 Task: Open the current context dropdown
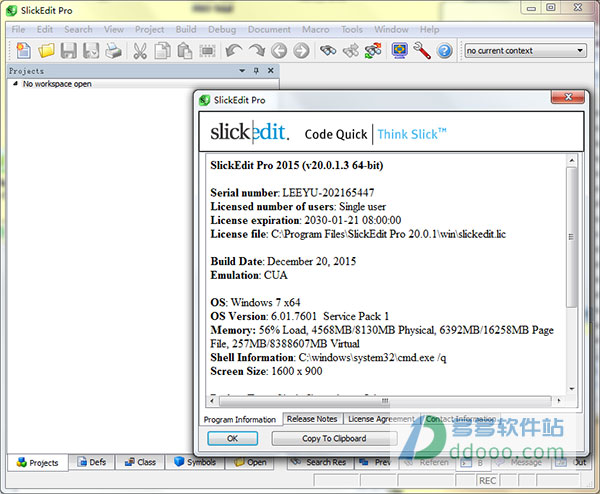[525, 51]
